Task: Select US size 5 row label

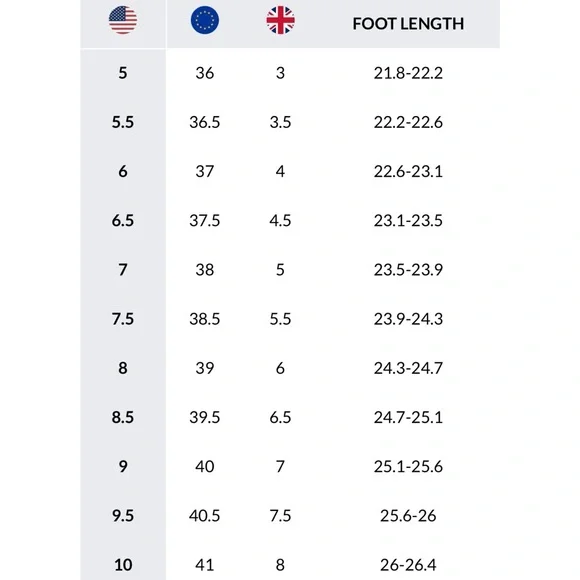Action: pos(123,73)
